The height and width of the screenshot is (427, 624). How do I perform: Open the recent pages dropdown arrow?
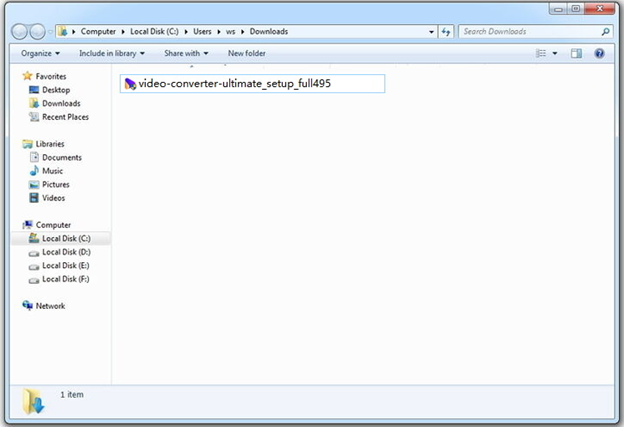coord(50,32)
